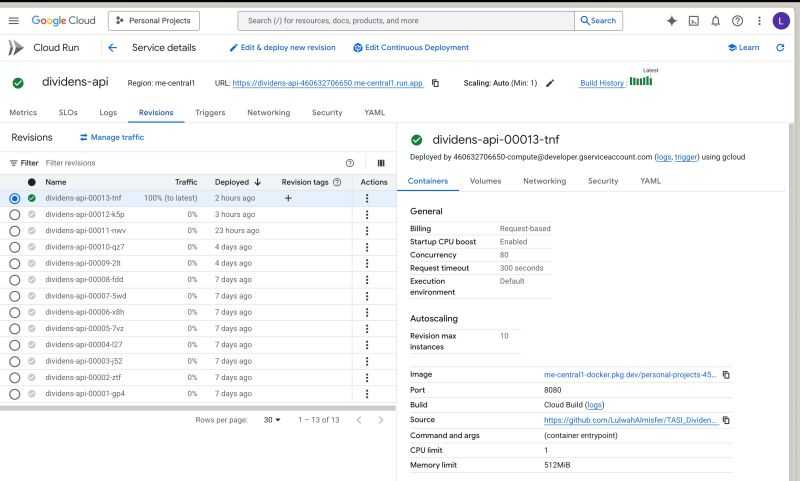Viewport: 800px width, 481px height.
Task: Select the dividens-api-00005-7vz revision radio button
Action: coord(14,328)
